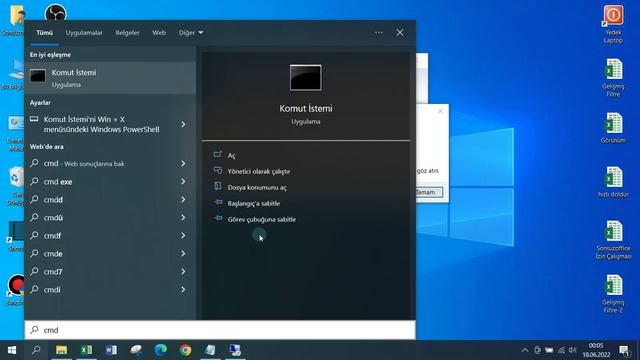Click the Aç (Open) action
This screenshot has height=360, width=640.
231,156
